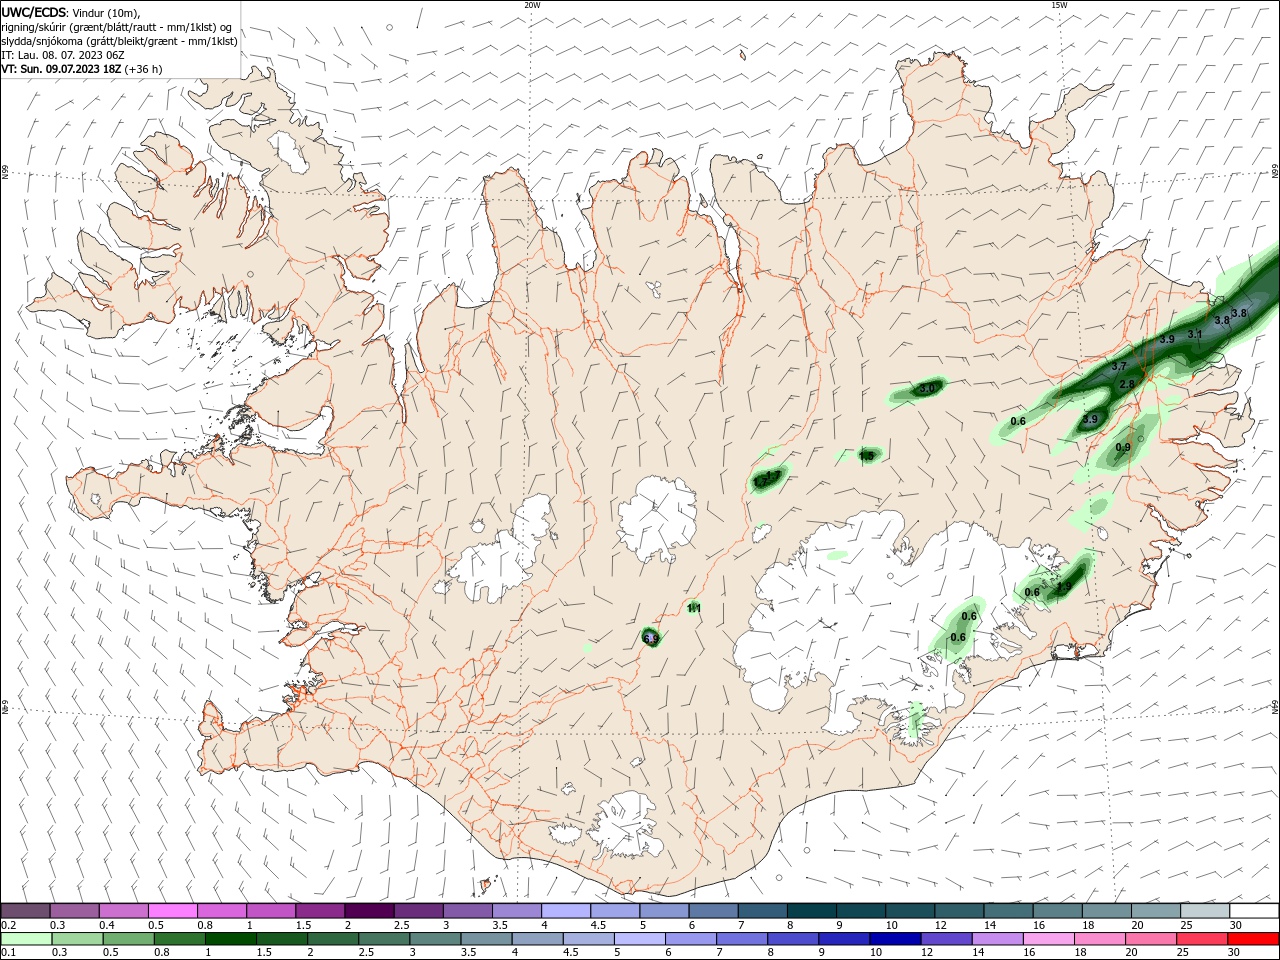Click the "IT: Lau. 08. 07. 2023 06Z" line
Viewport: 1280px width, 960px height.
(65, 55)
